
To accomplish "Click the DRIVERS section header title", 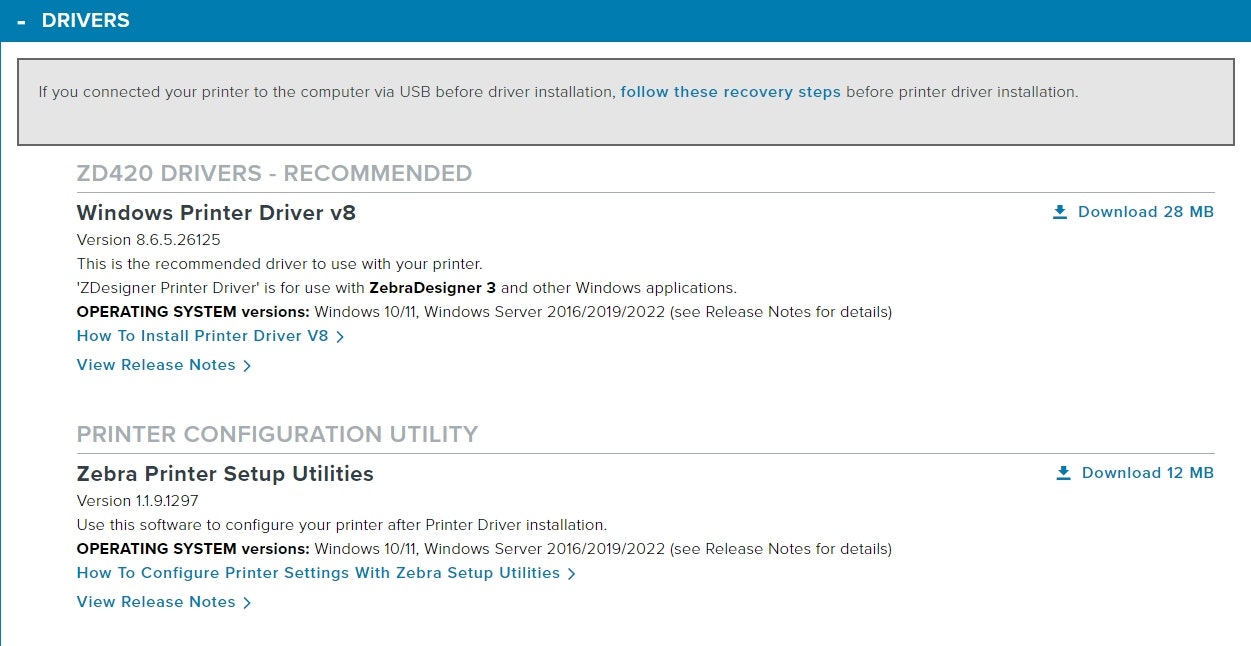I will tap(85, 20).
